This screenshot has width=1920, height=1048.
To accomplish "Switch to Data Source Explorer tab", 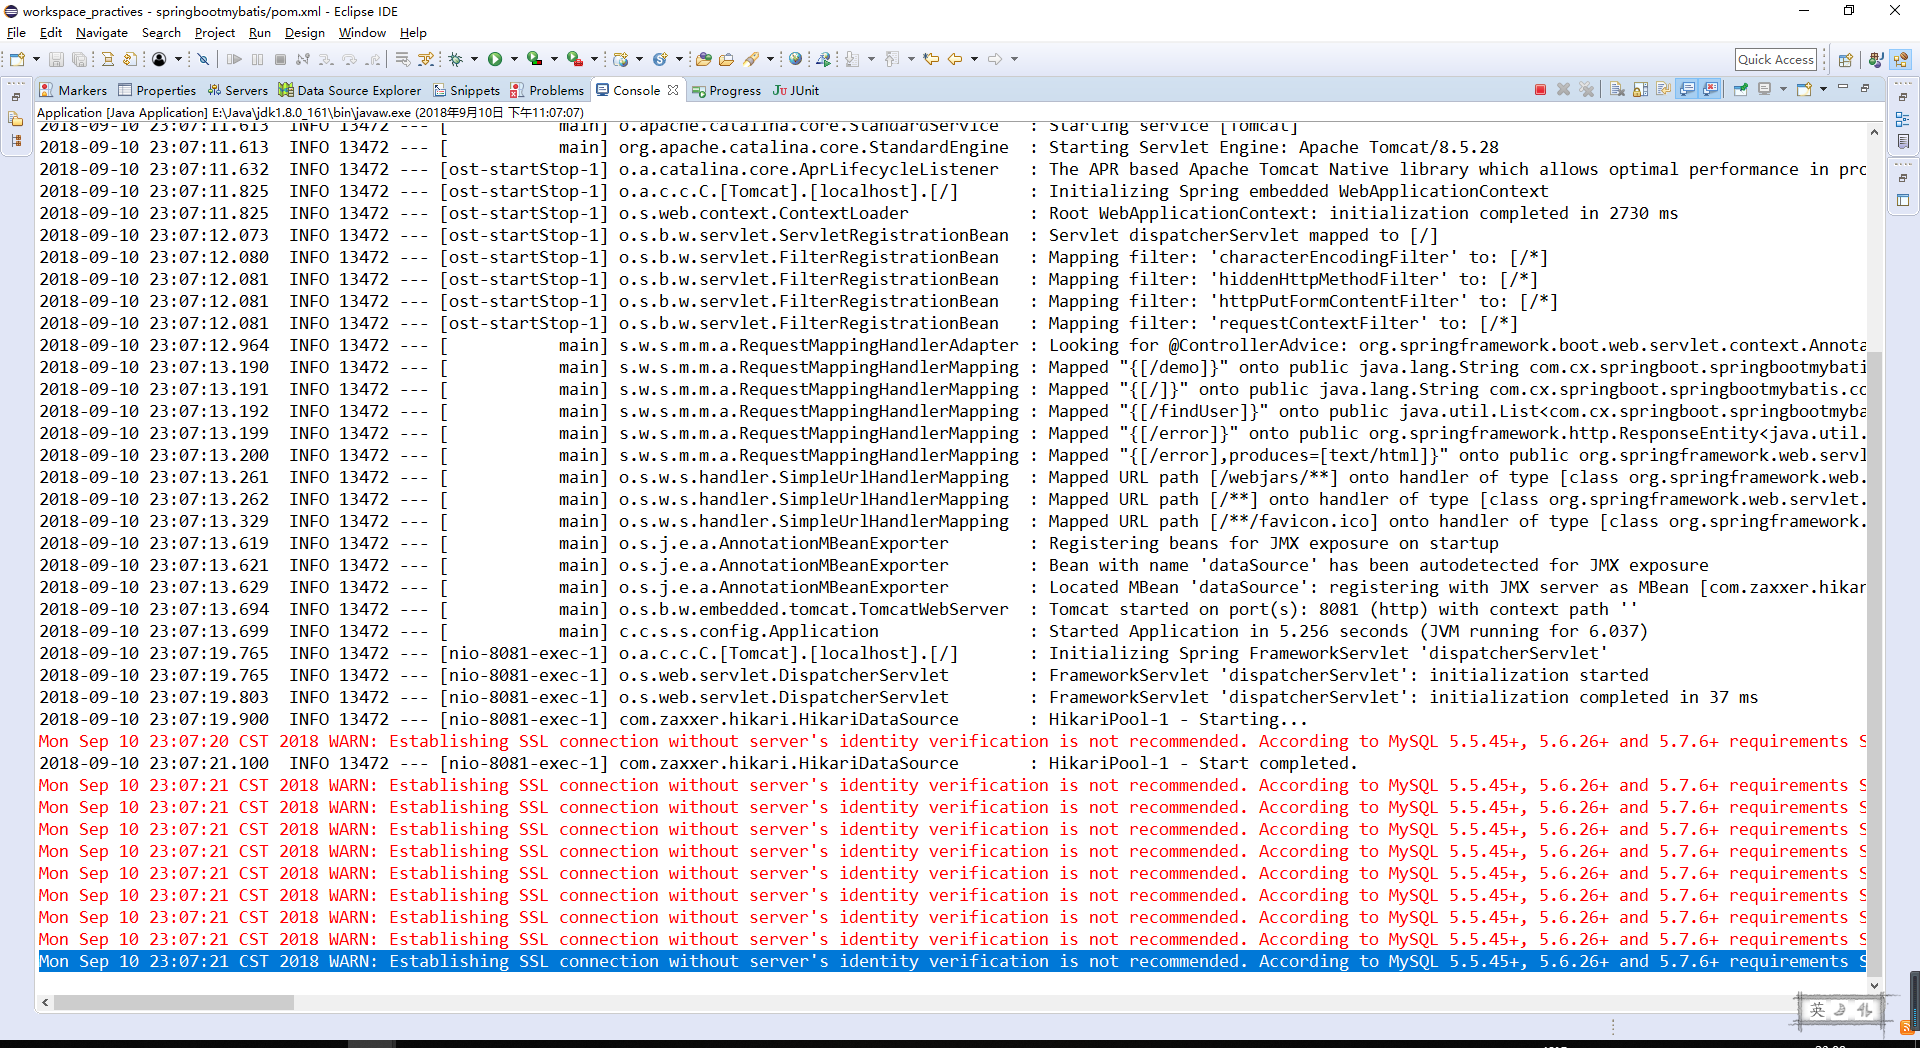I will point(350,90).
